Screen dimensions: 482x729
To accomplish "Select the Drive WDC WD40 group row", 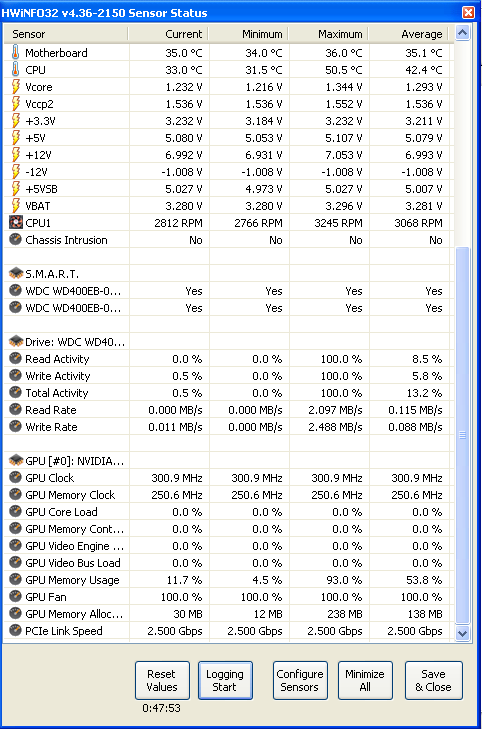I will [x=227, y=342].
